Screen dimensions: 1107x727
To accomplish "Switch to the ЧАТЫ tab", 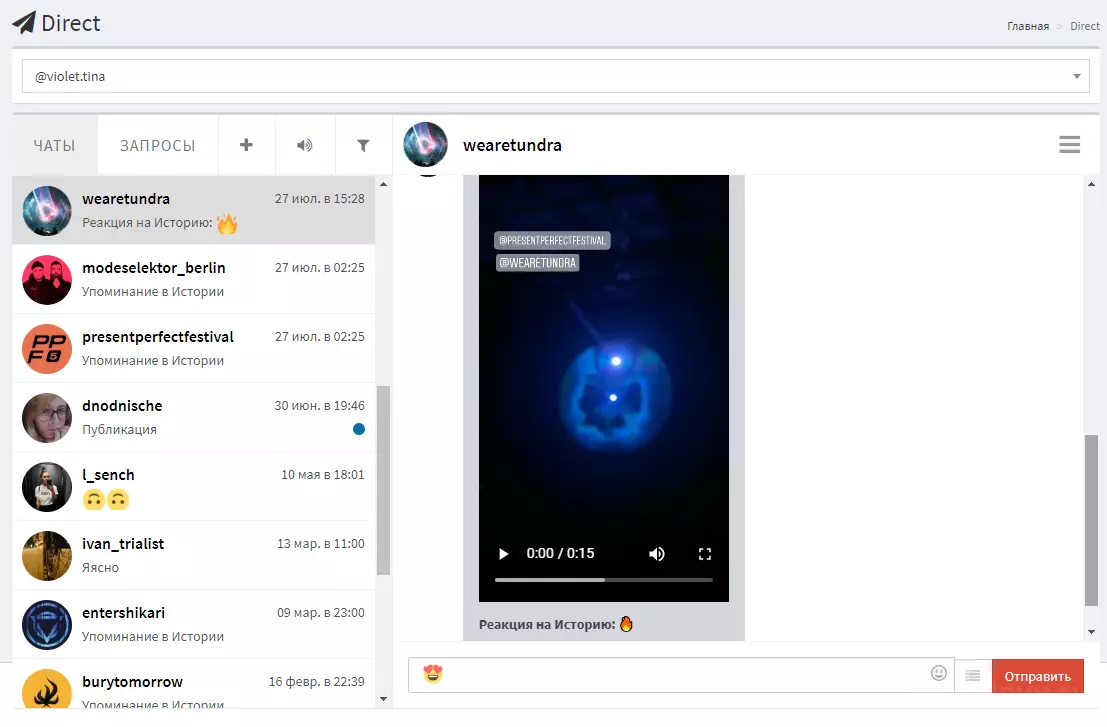I will 54,145.
